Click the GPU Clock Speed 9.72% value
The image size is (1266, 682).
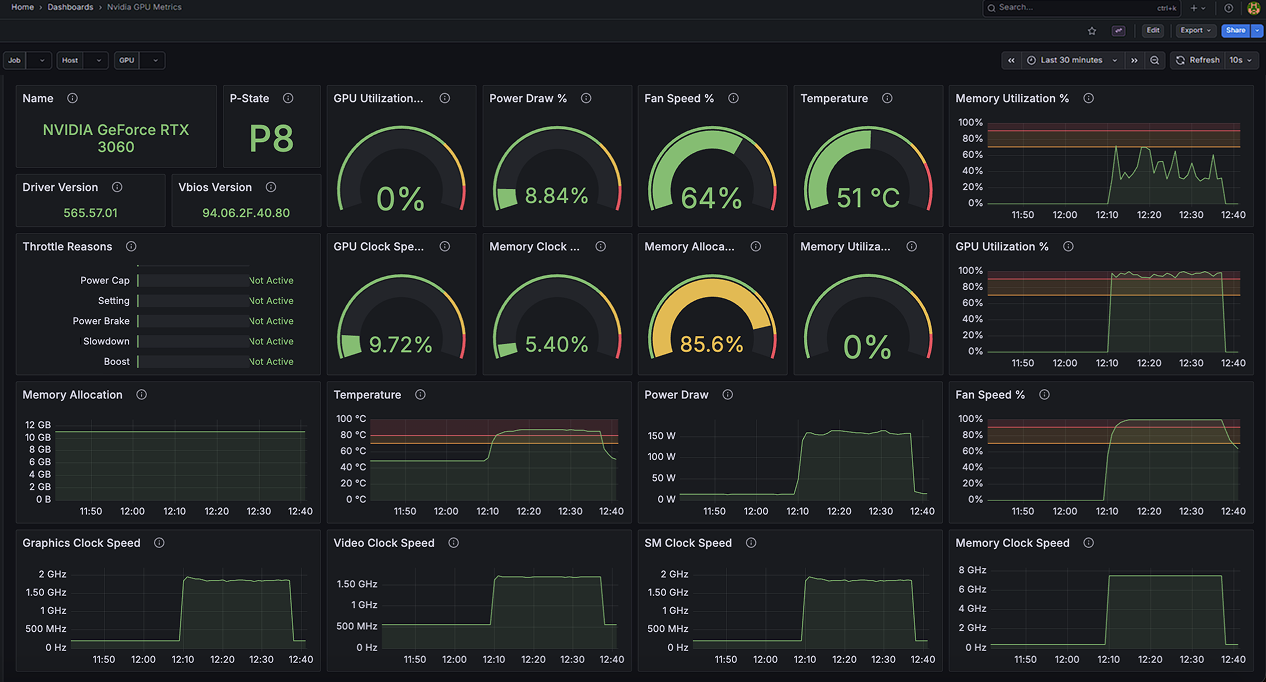click(x=401, y=345)
